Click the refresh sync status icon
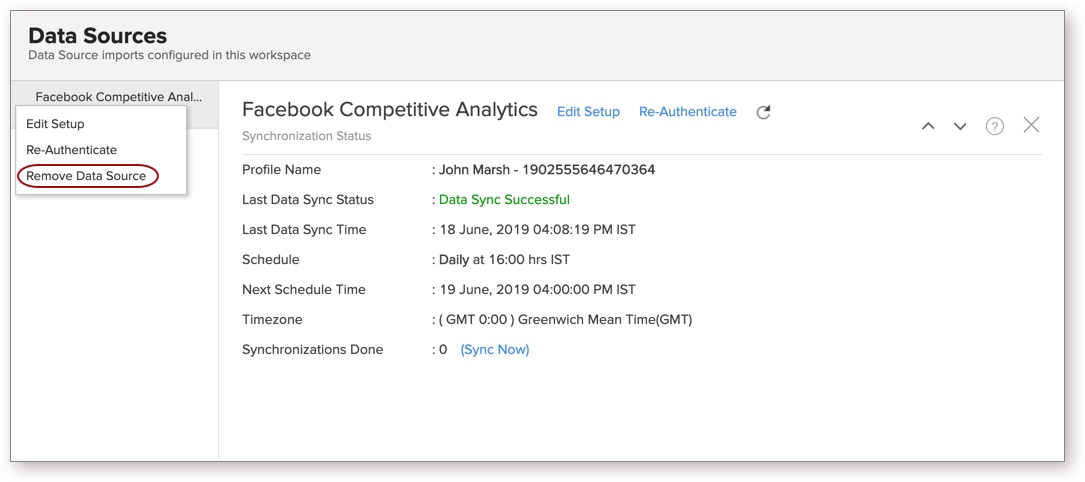The width and height of the screenshot is (1085, 482). click(x=763, y=112)
